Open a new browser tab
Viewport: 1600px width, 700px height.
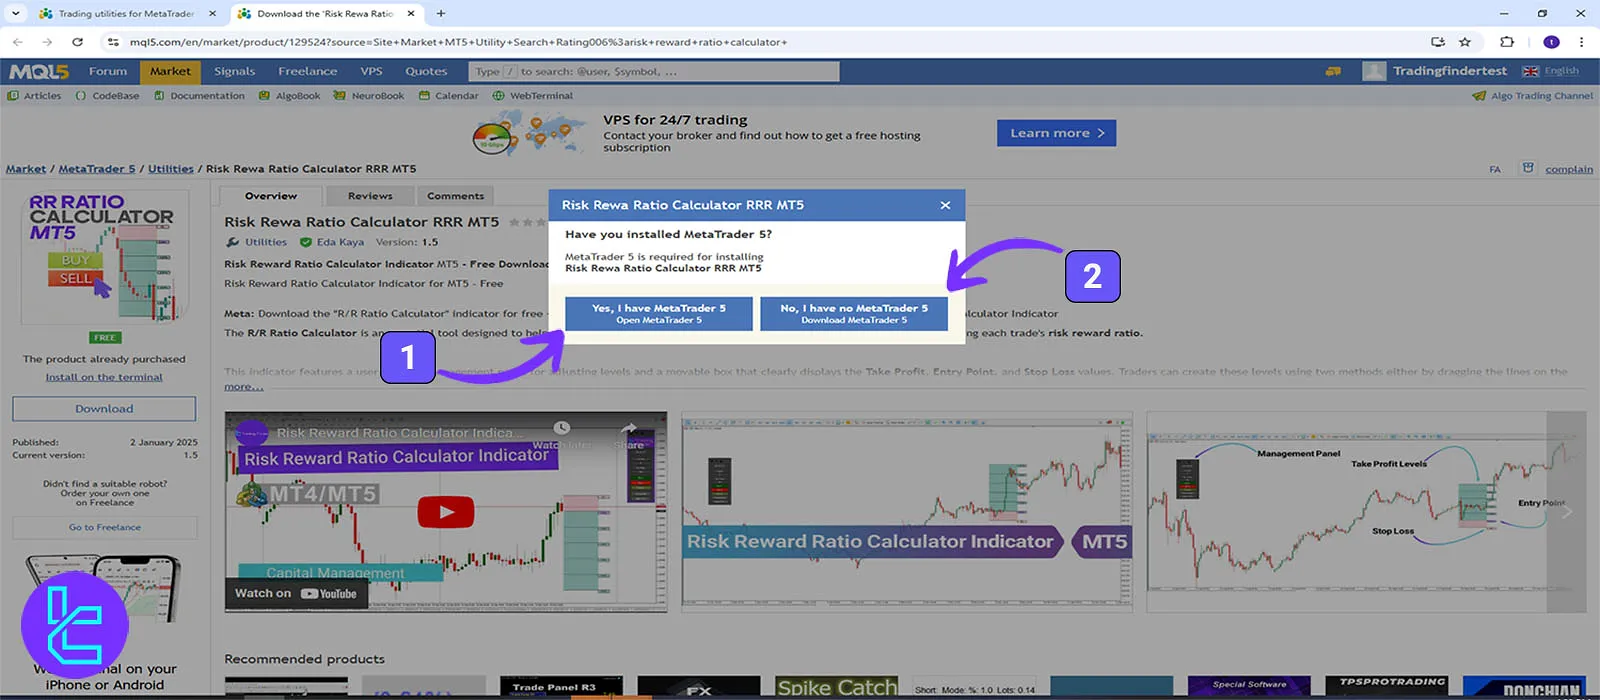(441, 14)
